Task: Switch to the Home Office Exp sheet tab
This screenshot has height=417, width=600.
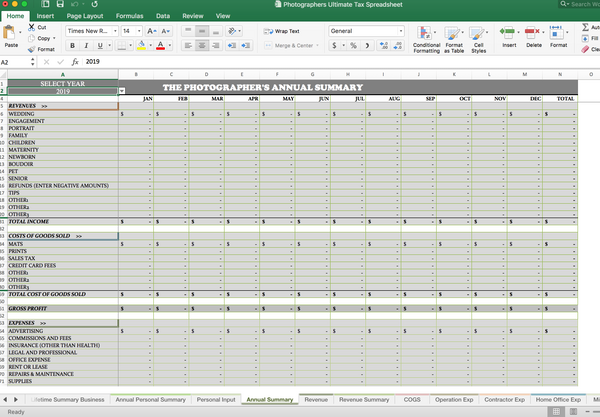Action: point(558,399)
